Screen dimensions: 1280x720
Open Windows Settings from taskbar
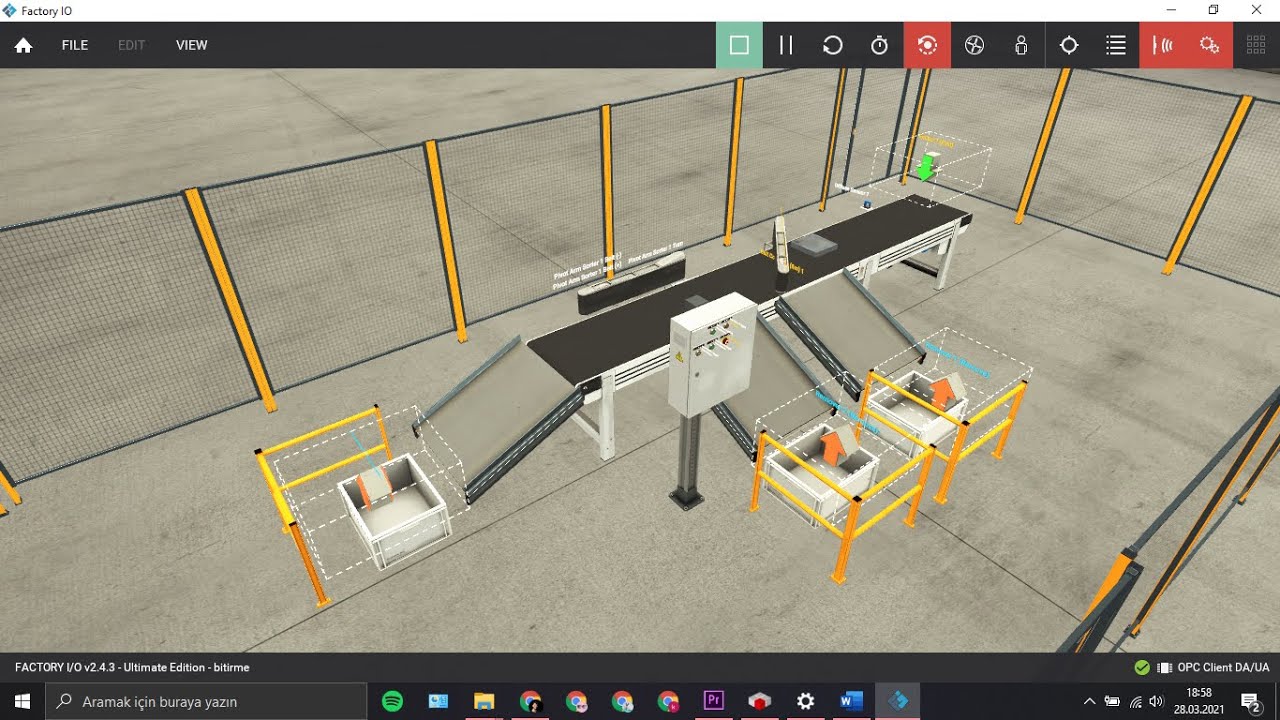[x=806, y=701]
